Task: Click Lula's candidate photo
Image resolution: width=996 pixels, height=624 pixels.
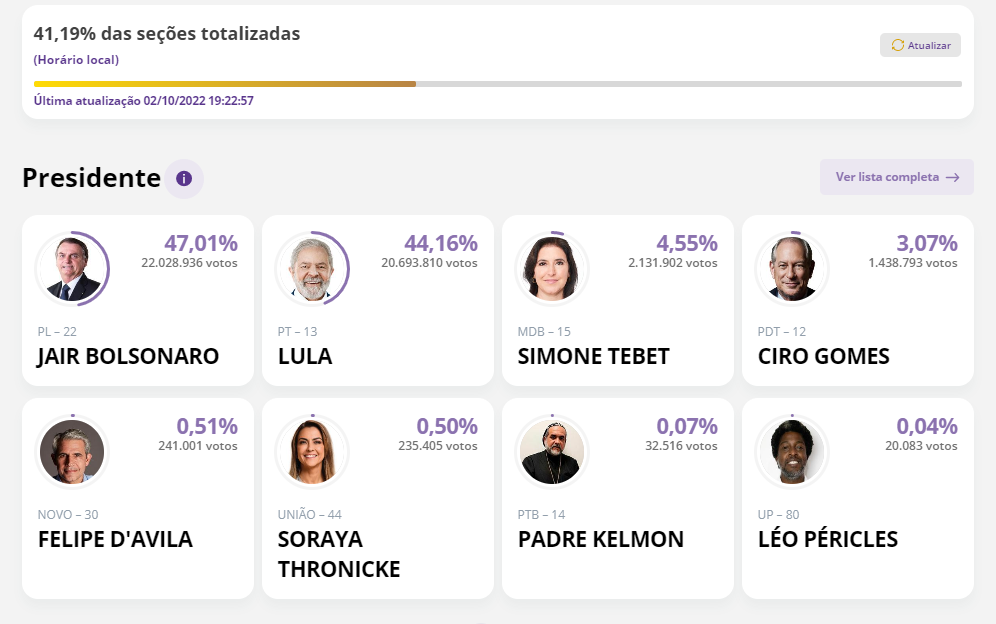Action: [x=312, y=270]
